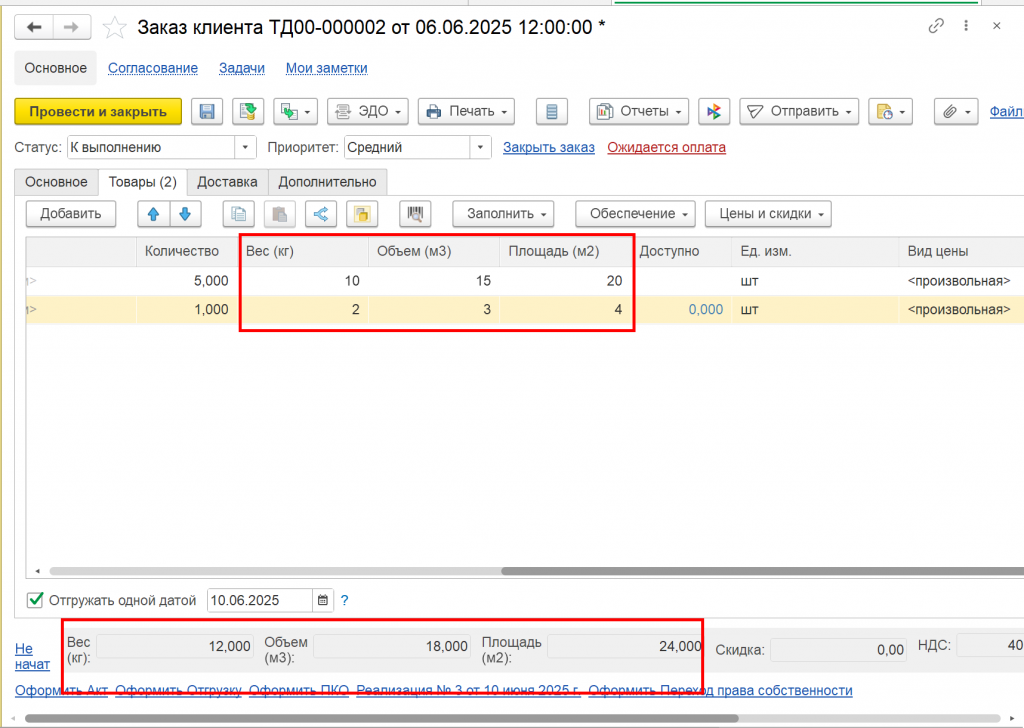Open the Отправить dropdown

799,112
